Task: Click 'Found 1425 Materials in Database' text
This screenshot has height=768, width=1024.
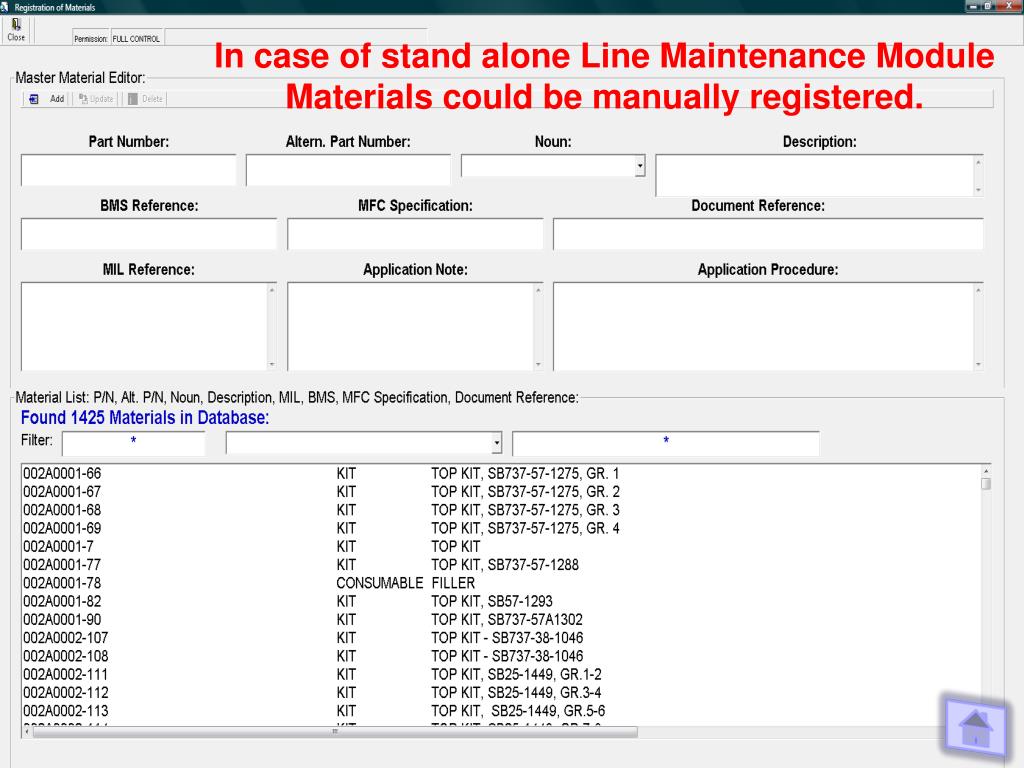Action: (x=145, y=418)
